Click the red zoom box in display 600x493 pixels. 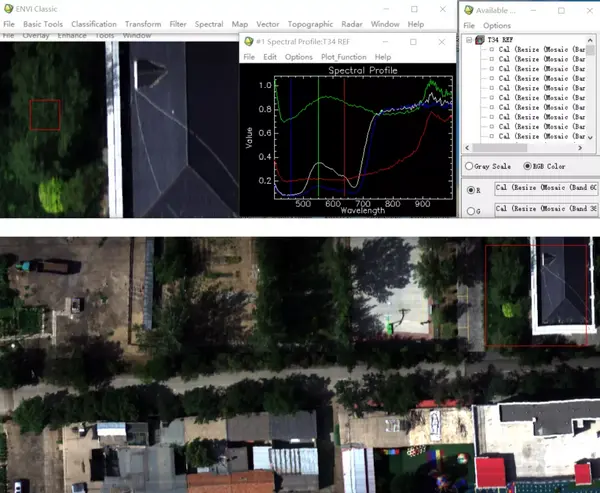tap(45, 115)
